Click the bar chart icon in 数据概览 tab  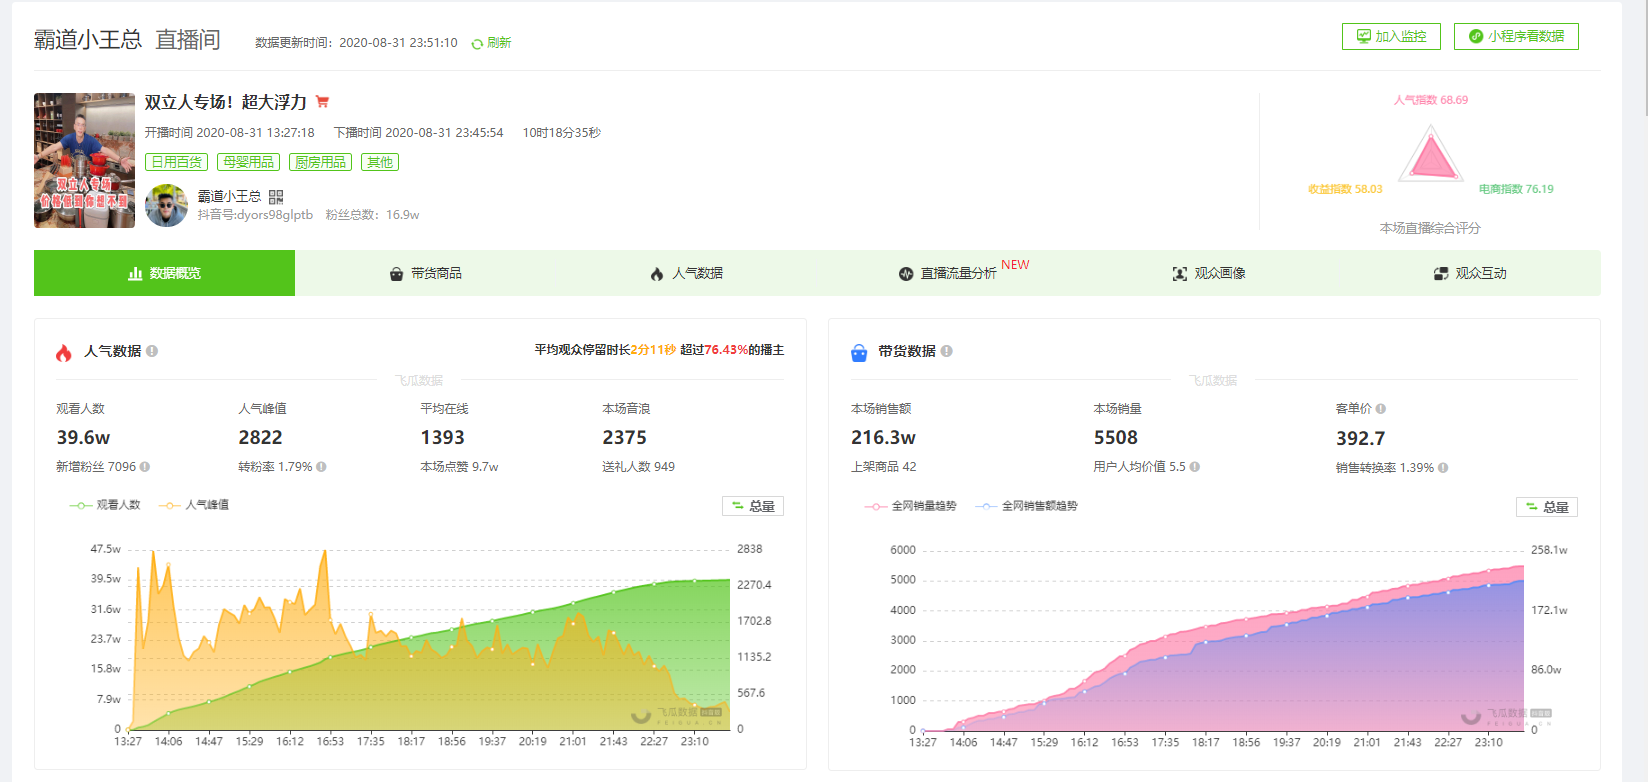[x=135, y=273]
